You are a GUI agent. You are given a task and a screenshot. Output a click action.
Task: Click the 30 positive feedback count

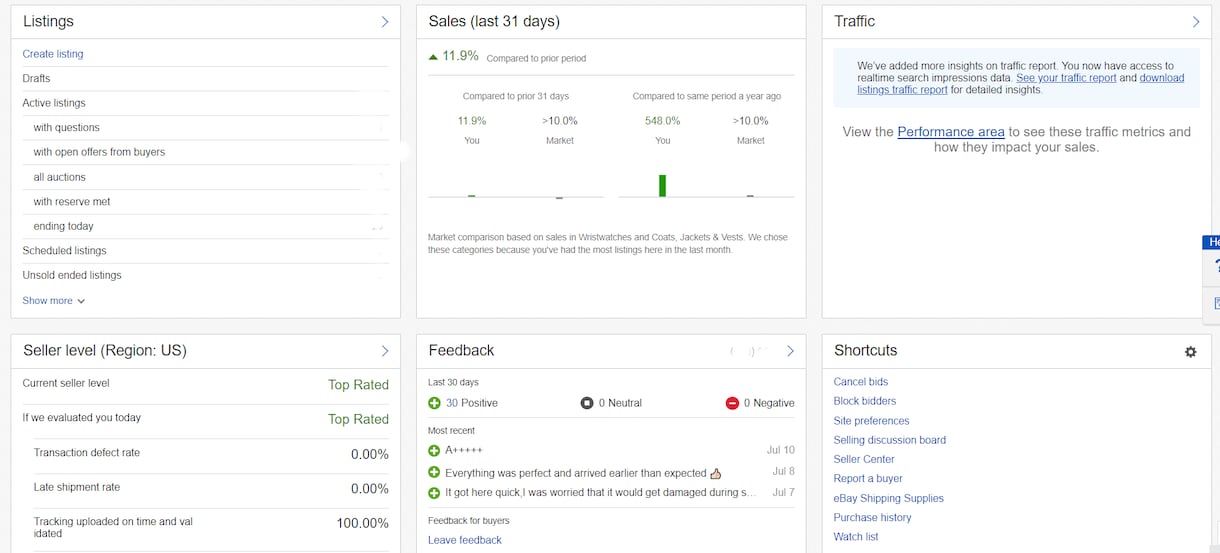point(452,403)
